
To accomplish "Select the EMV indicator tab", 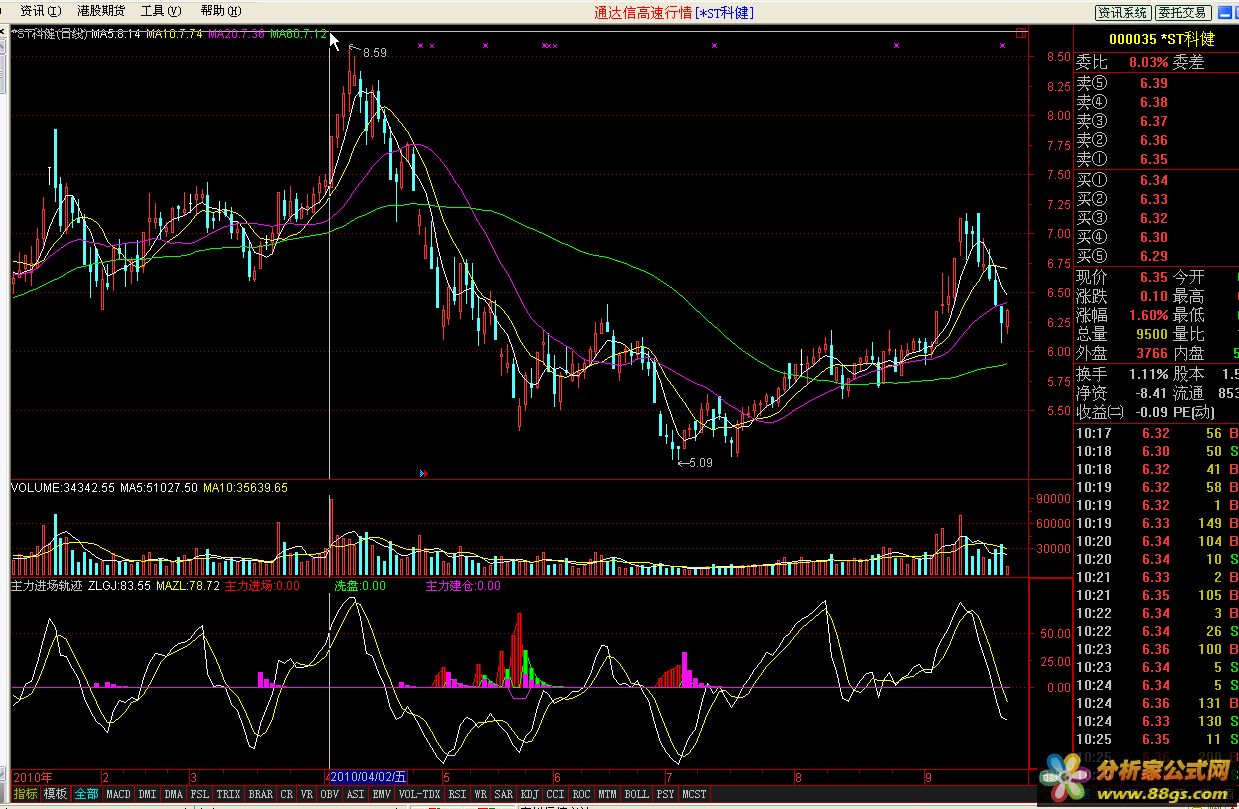I will 381,794.
